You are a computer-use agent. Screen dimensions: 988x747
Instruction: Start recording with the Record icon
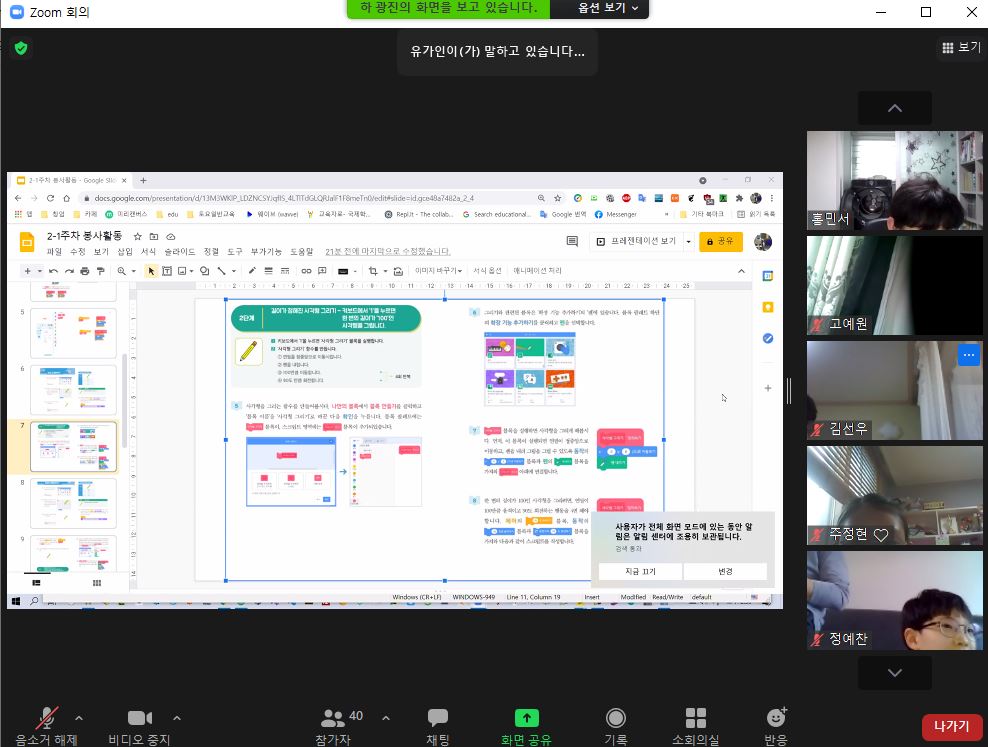pos(617,718)
